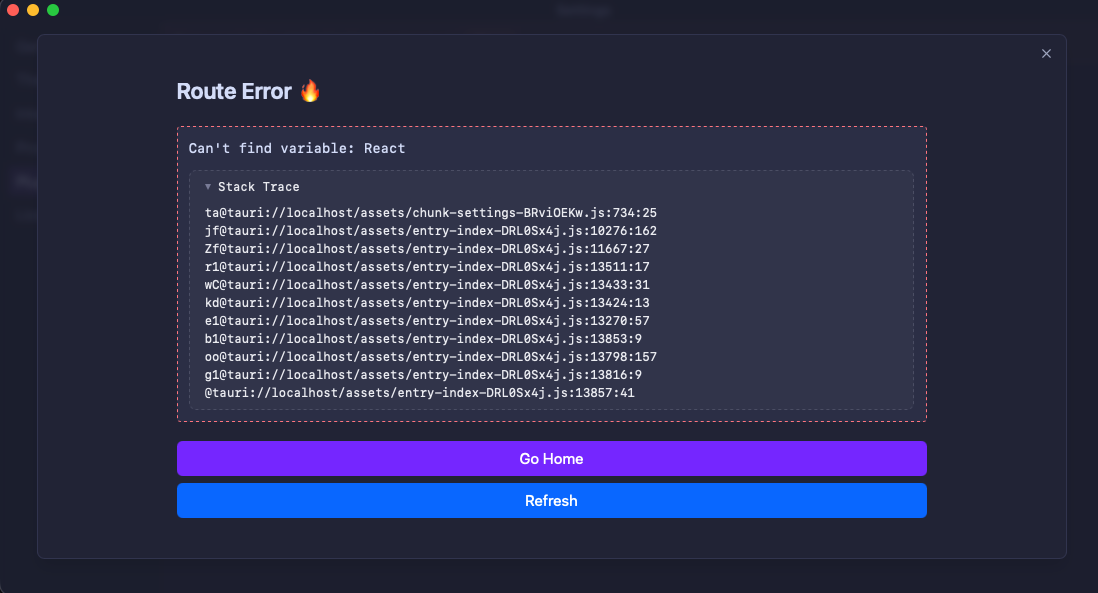The width and height of the screenshot is (1098, 593).
Task: Collapse the Stack Trace disclosure triangle
Action: click(208, 187)
